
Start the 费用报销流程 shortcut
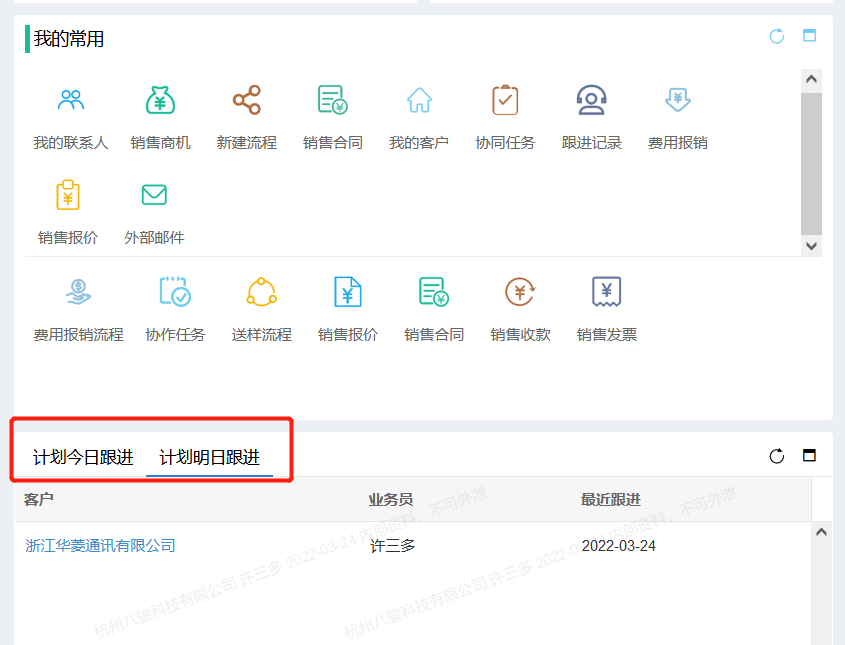click(78, 292)
